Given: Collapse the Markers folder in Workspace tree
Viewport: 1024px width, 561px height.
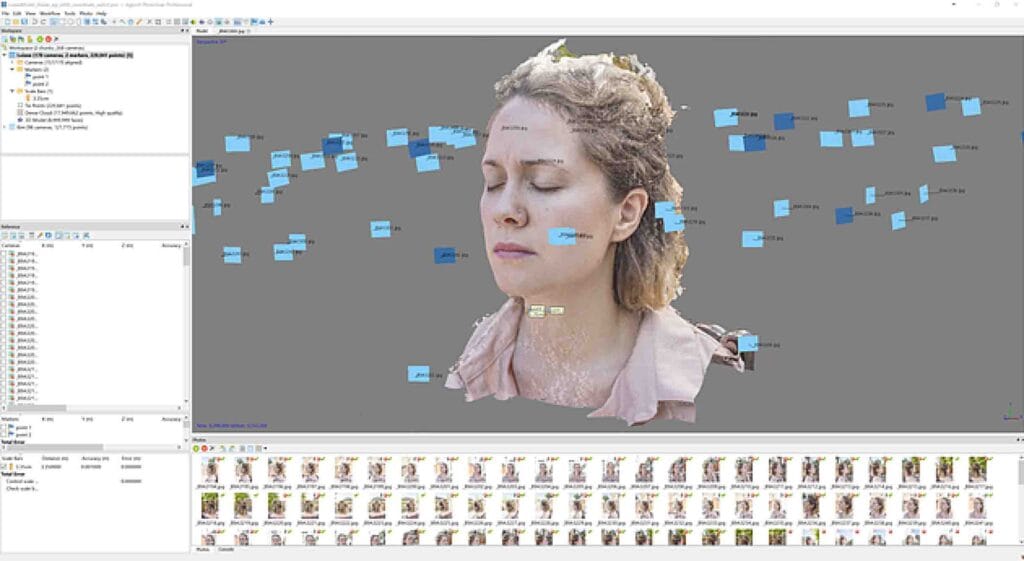Looking at the screenshot, I should pyautogui.click(x=12, y=69).
